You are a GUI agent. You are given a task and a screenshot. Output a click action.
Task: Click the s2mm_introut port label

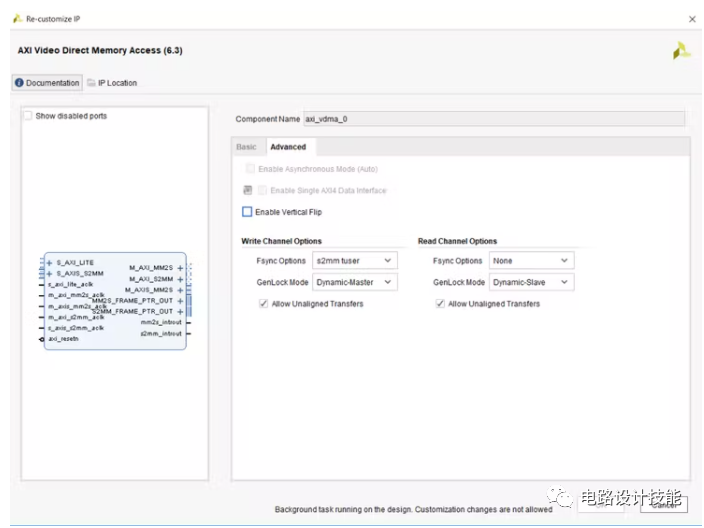(161, 334)
